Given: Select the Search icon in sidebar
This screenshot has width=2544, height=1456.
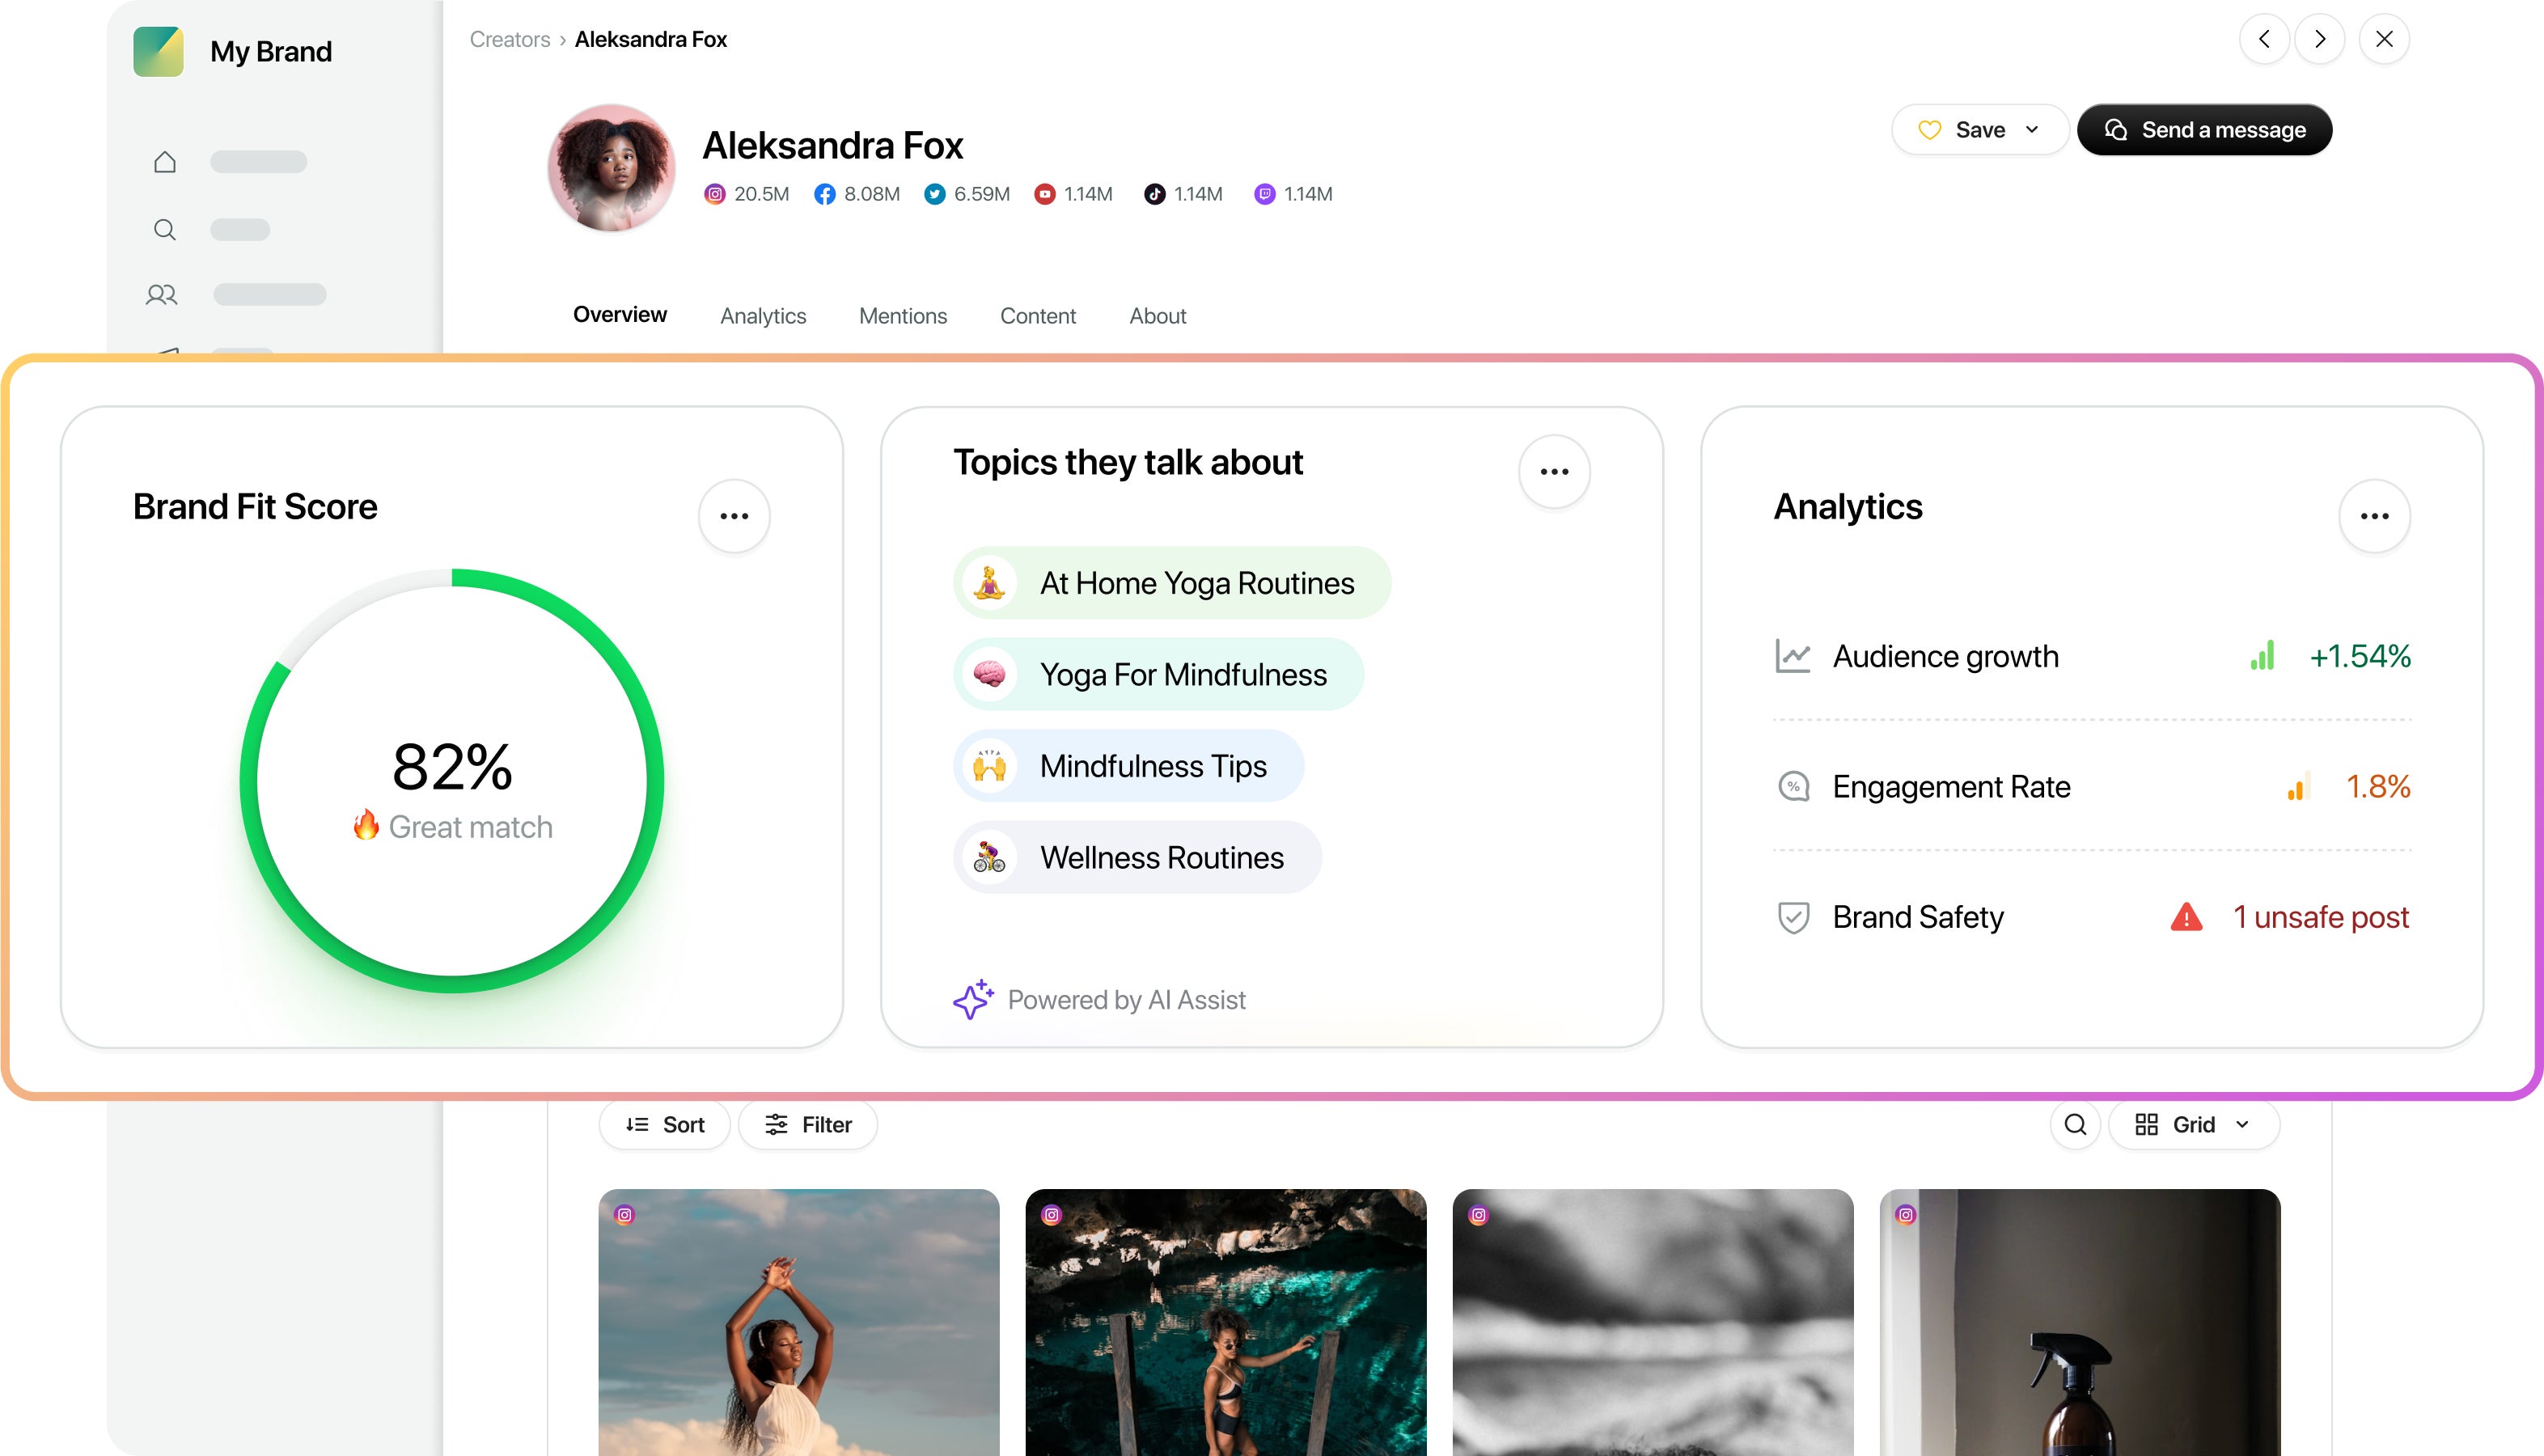Looking at the screenshot, I should pos(165,229).
